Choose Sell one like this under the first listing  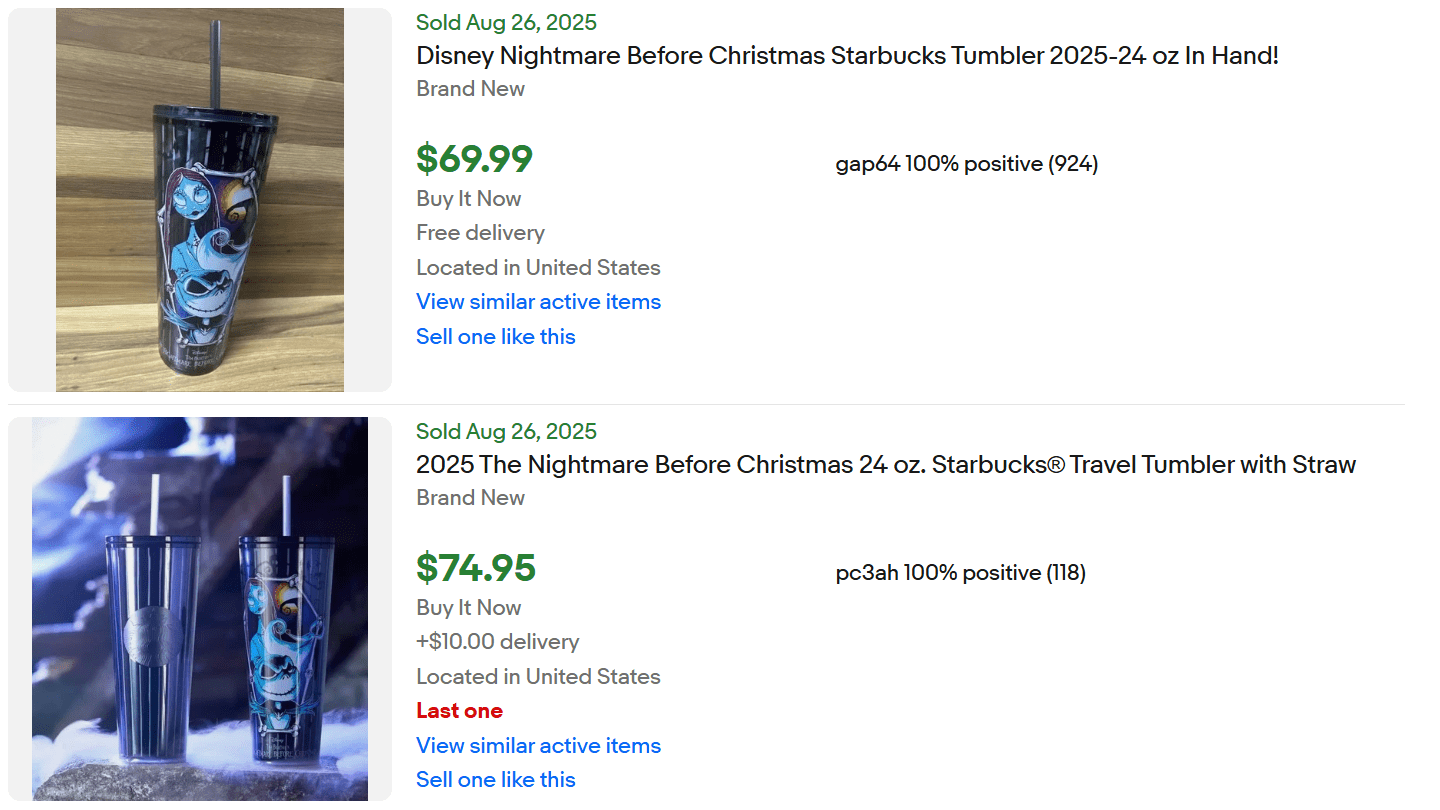495,336
